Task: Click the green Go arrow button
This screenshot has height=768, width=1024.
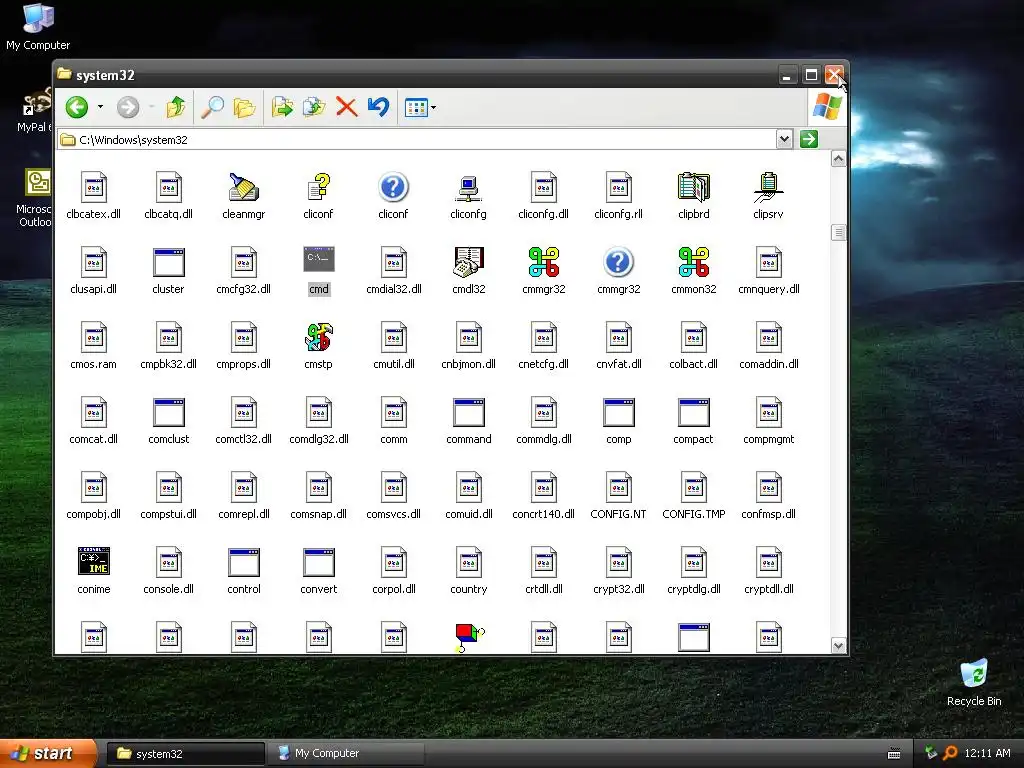Action: tap(809, 139)
